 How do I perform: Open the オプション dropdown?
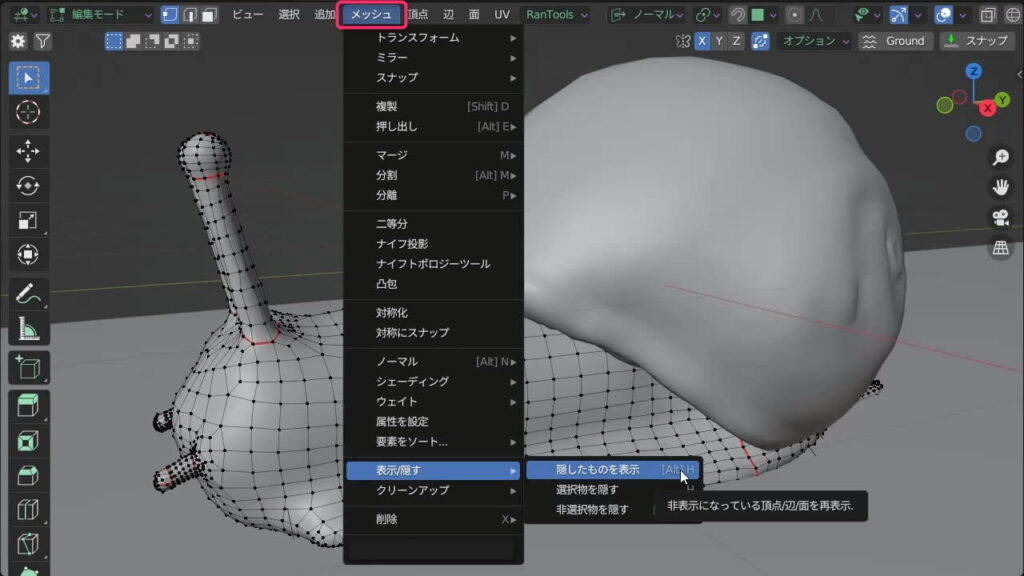814,41
